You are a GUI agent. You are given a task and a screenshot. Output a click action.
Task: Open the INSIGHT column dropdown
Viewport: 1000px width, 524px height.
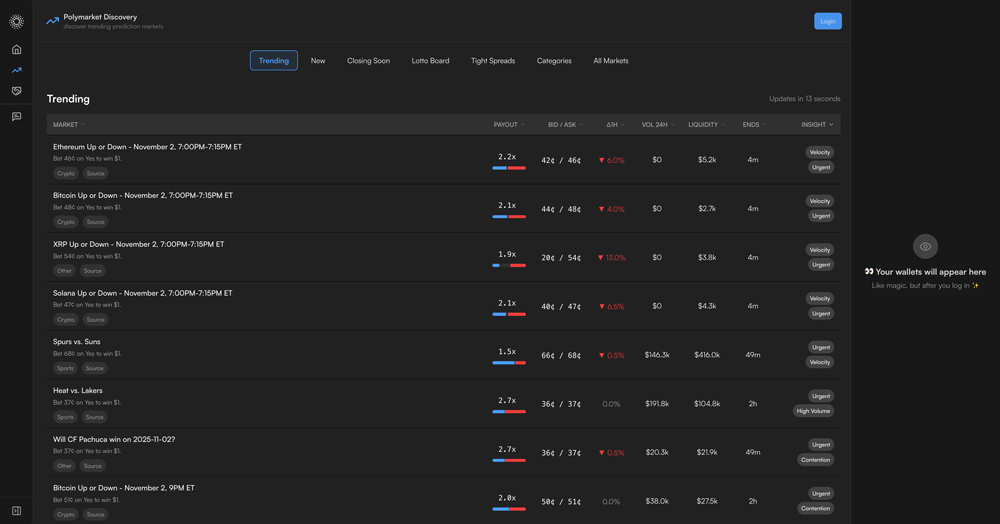click(x=831, y=125)
